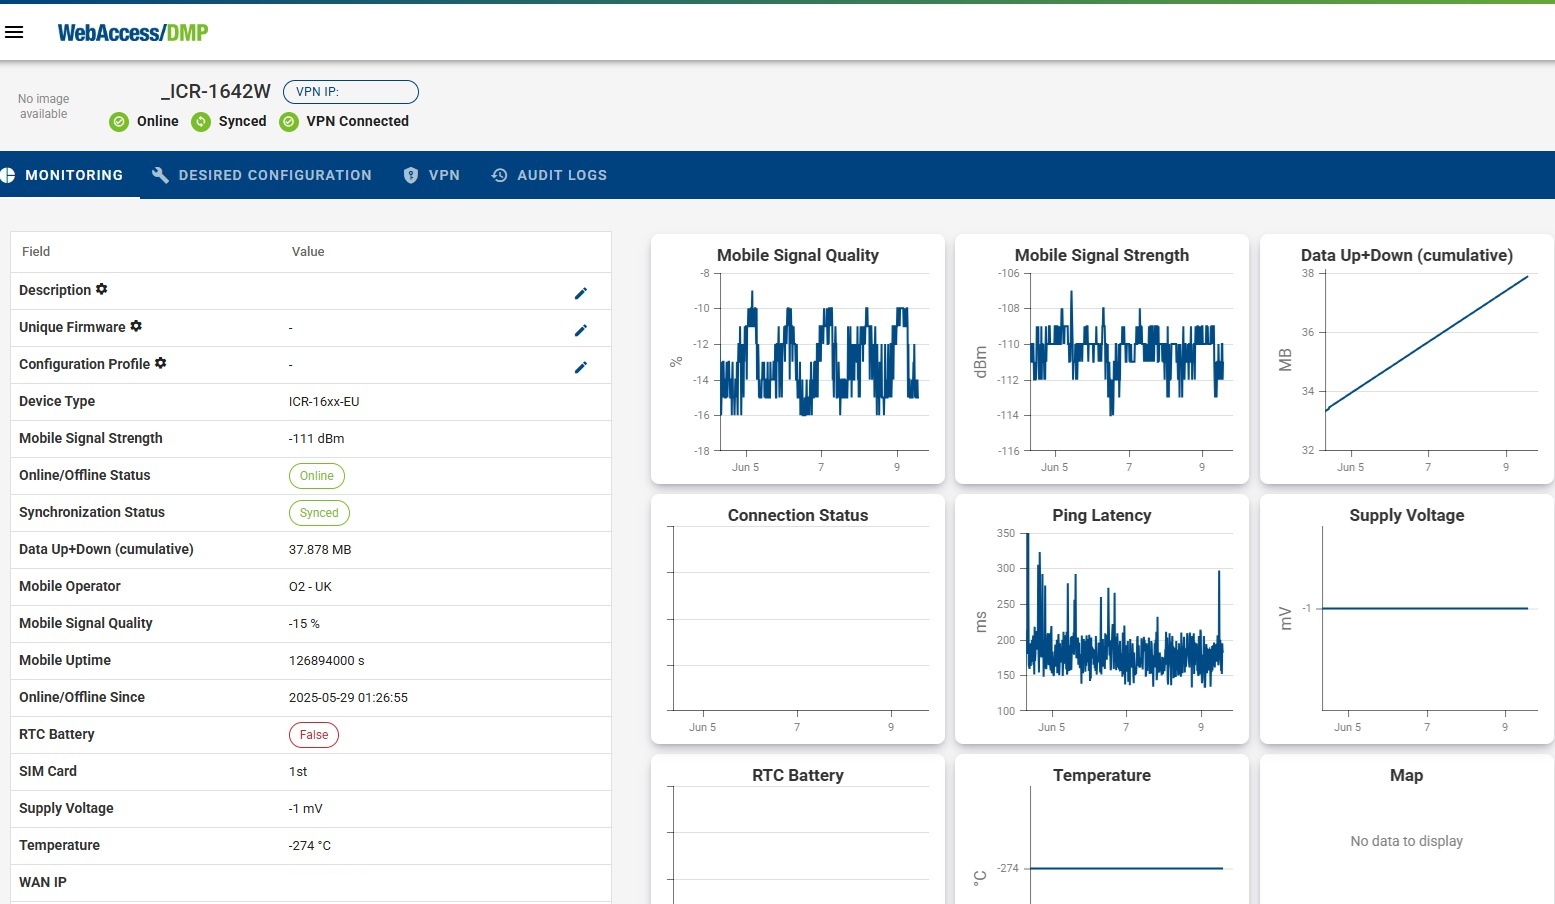Screen dimensions: 1555x904
Task: Go to the VPN tab
Action: [432, 175]
